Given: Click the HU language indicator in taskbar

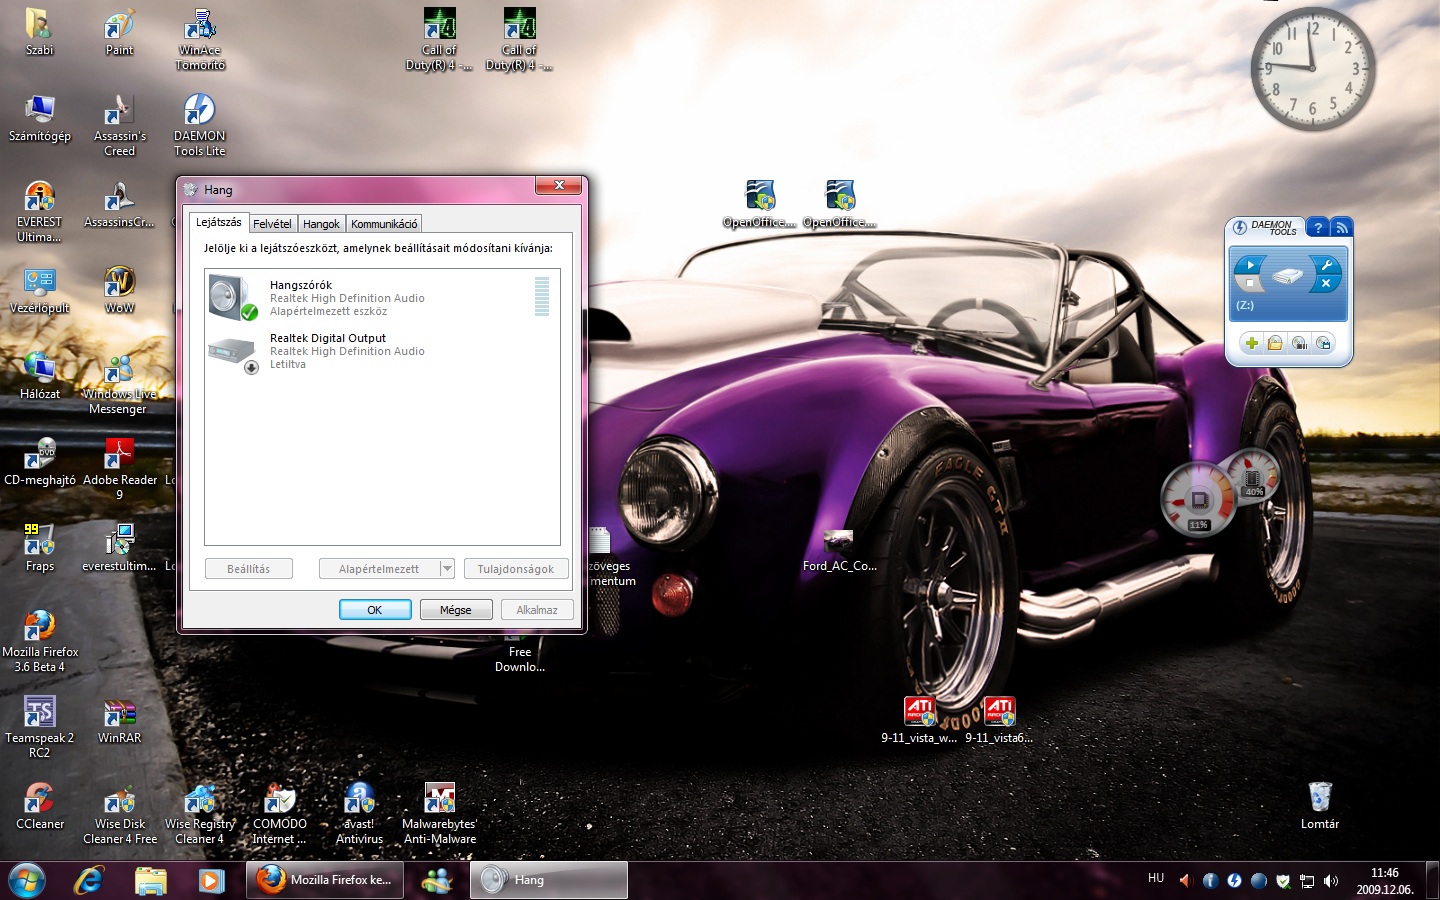Looking at the screenshot, I should tap(1156, 878).
